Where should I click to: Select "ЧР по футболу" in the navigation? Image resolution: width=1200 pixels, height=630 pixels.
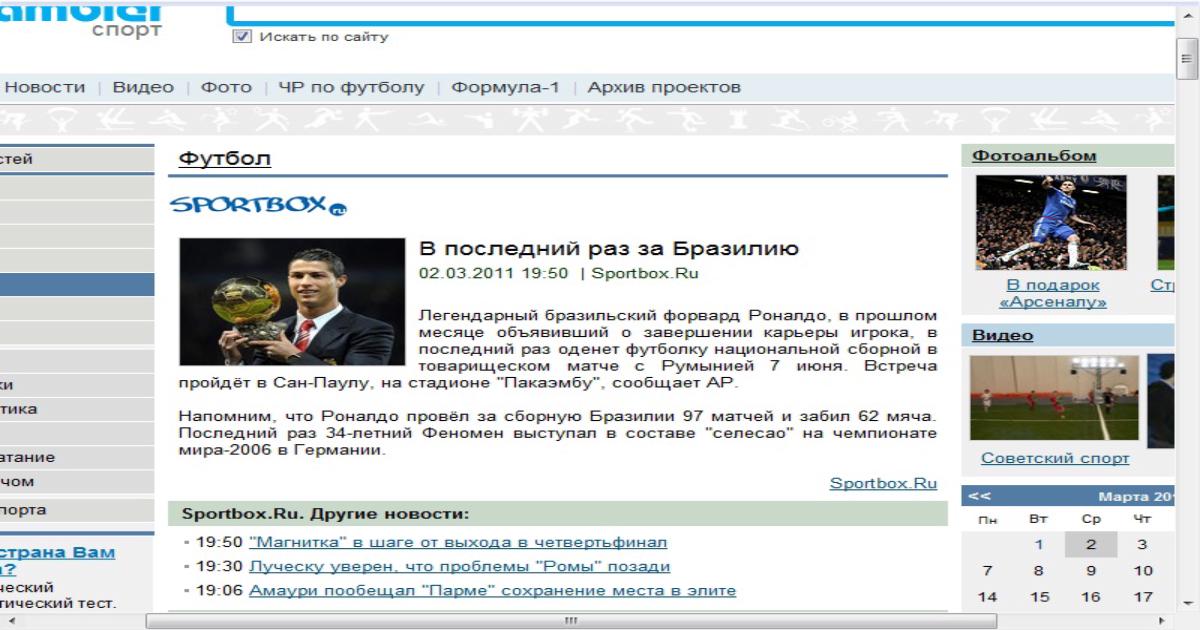351,87
